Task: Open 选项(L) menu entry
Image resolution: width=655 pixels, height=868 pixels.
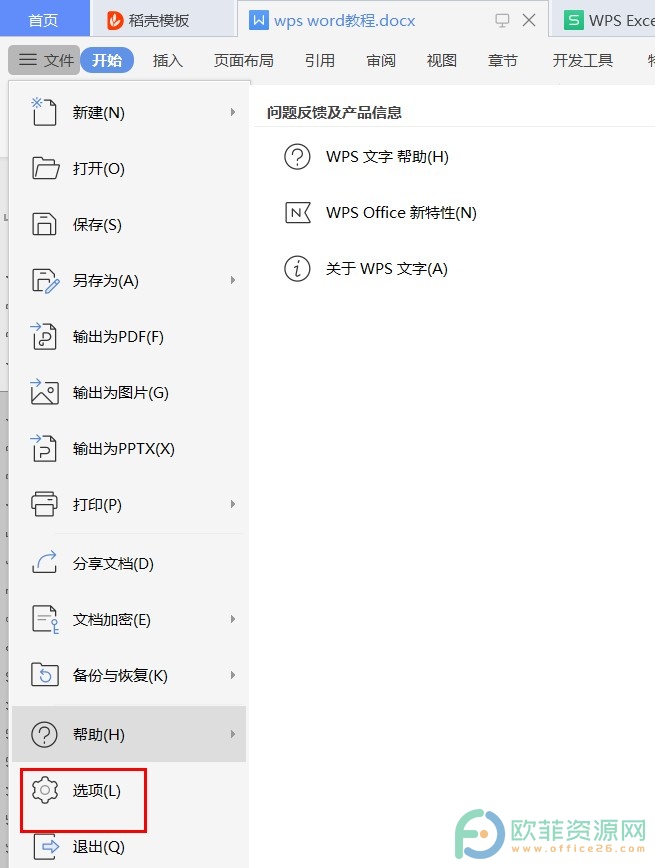Action: point(128,790)
